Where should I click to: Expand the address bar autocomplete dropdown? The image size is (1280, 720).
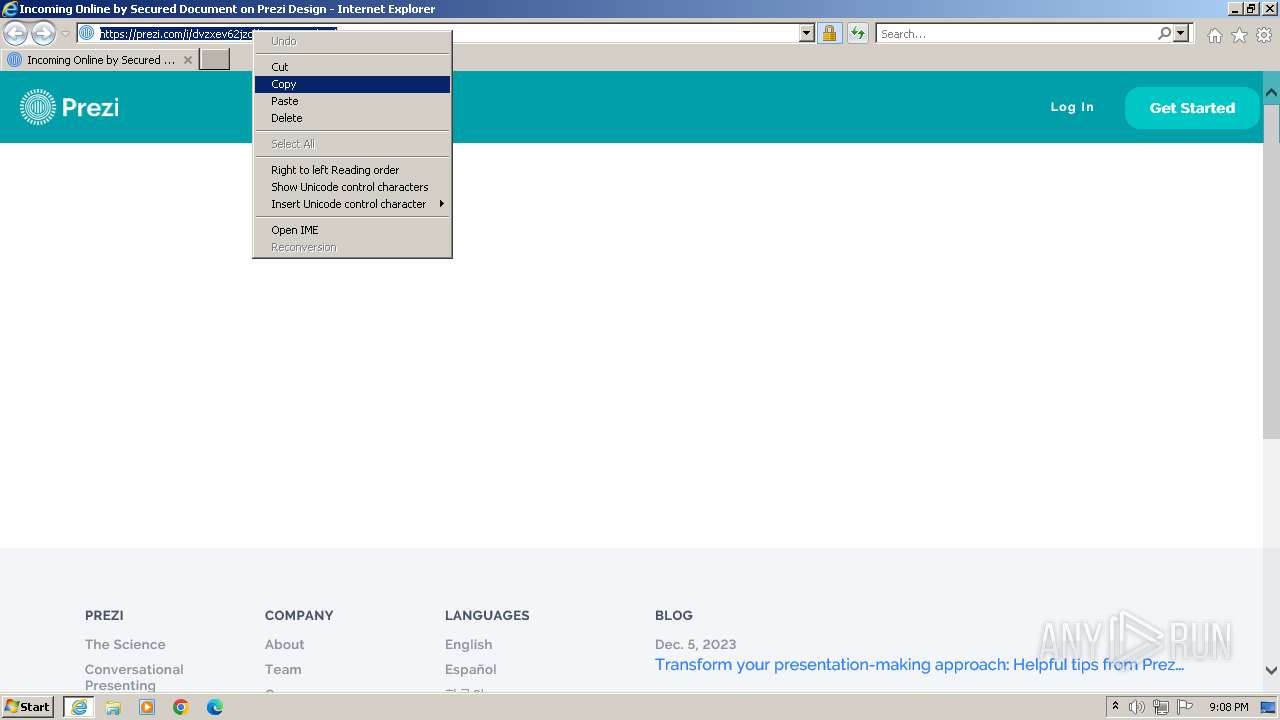point(807,34)
